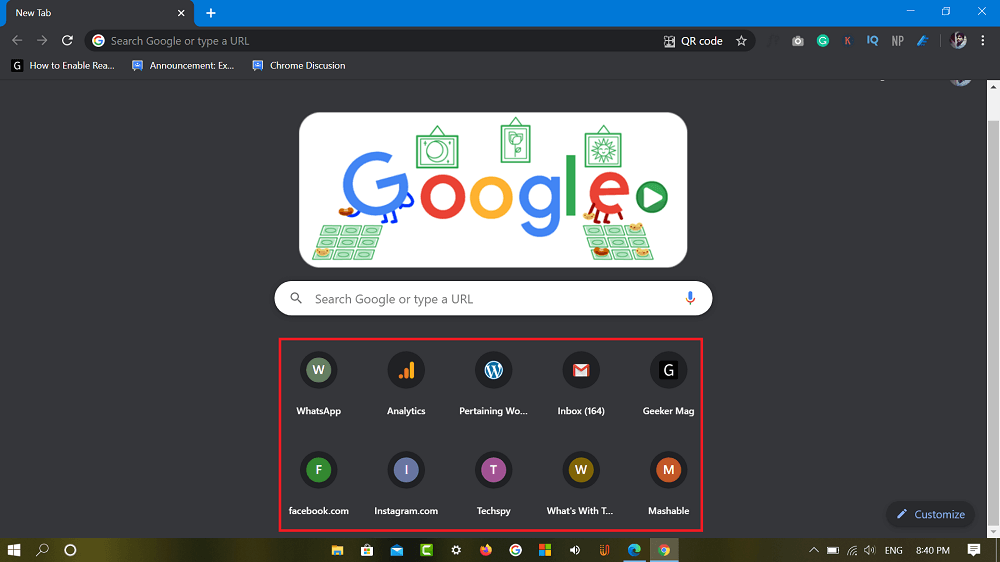Click the Customize button
Screen dimensions: 1000x562
pos(930,514)
